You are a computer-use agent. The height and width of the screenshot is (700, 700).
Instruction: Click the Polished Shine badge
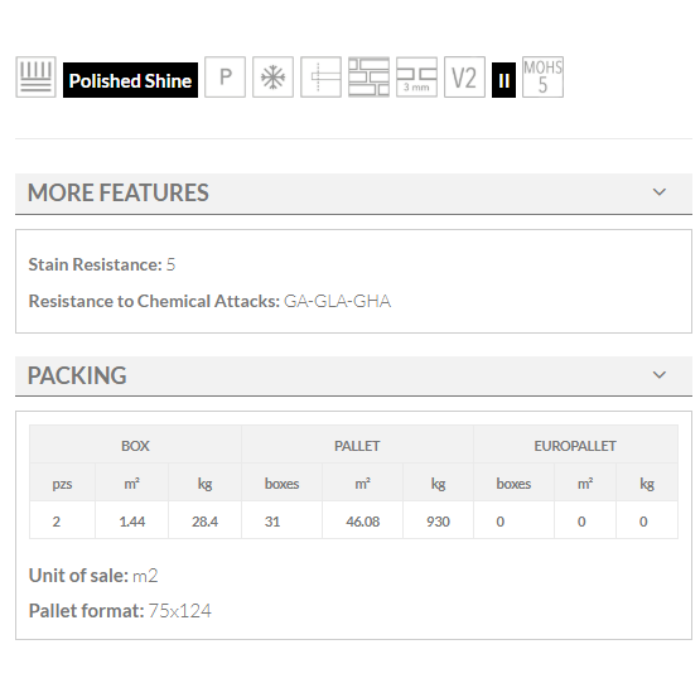pyautogui.click(x=130, y=80)
